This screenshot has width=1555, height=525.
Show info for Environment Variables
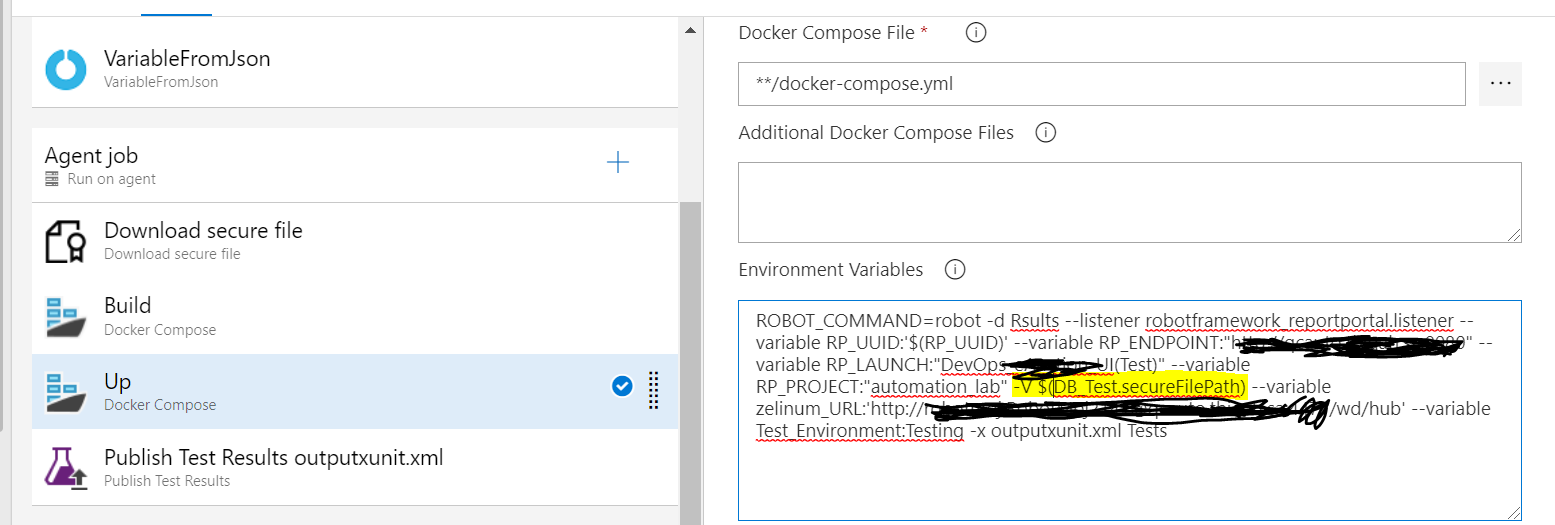click(955, 269)
